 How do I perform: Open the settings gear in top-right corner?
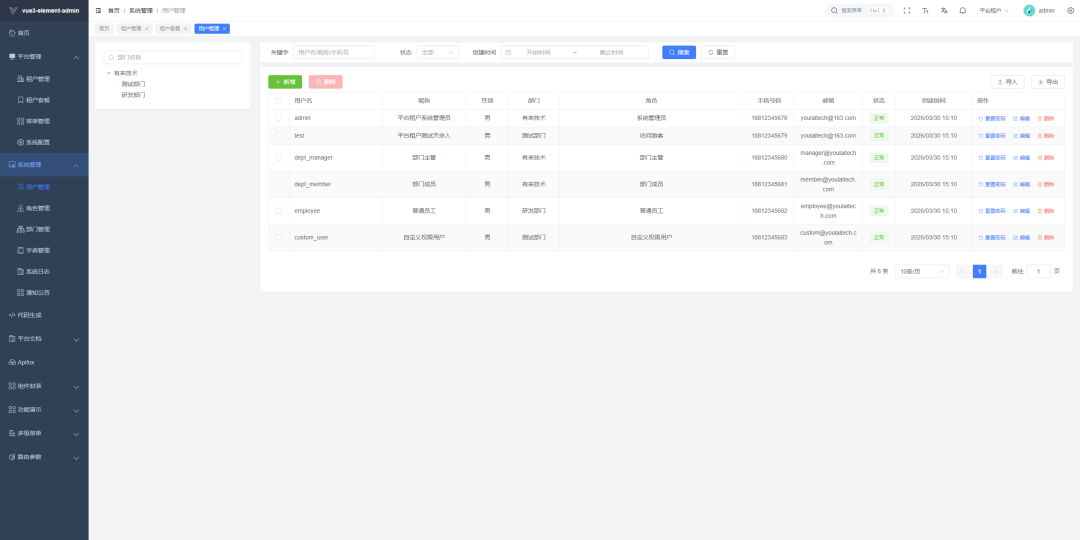pyautogui.click(x=1070, y=10)
